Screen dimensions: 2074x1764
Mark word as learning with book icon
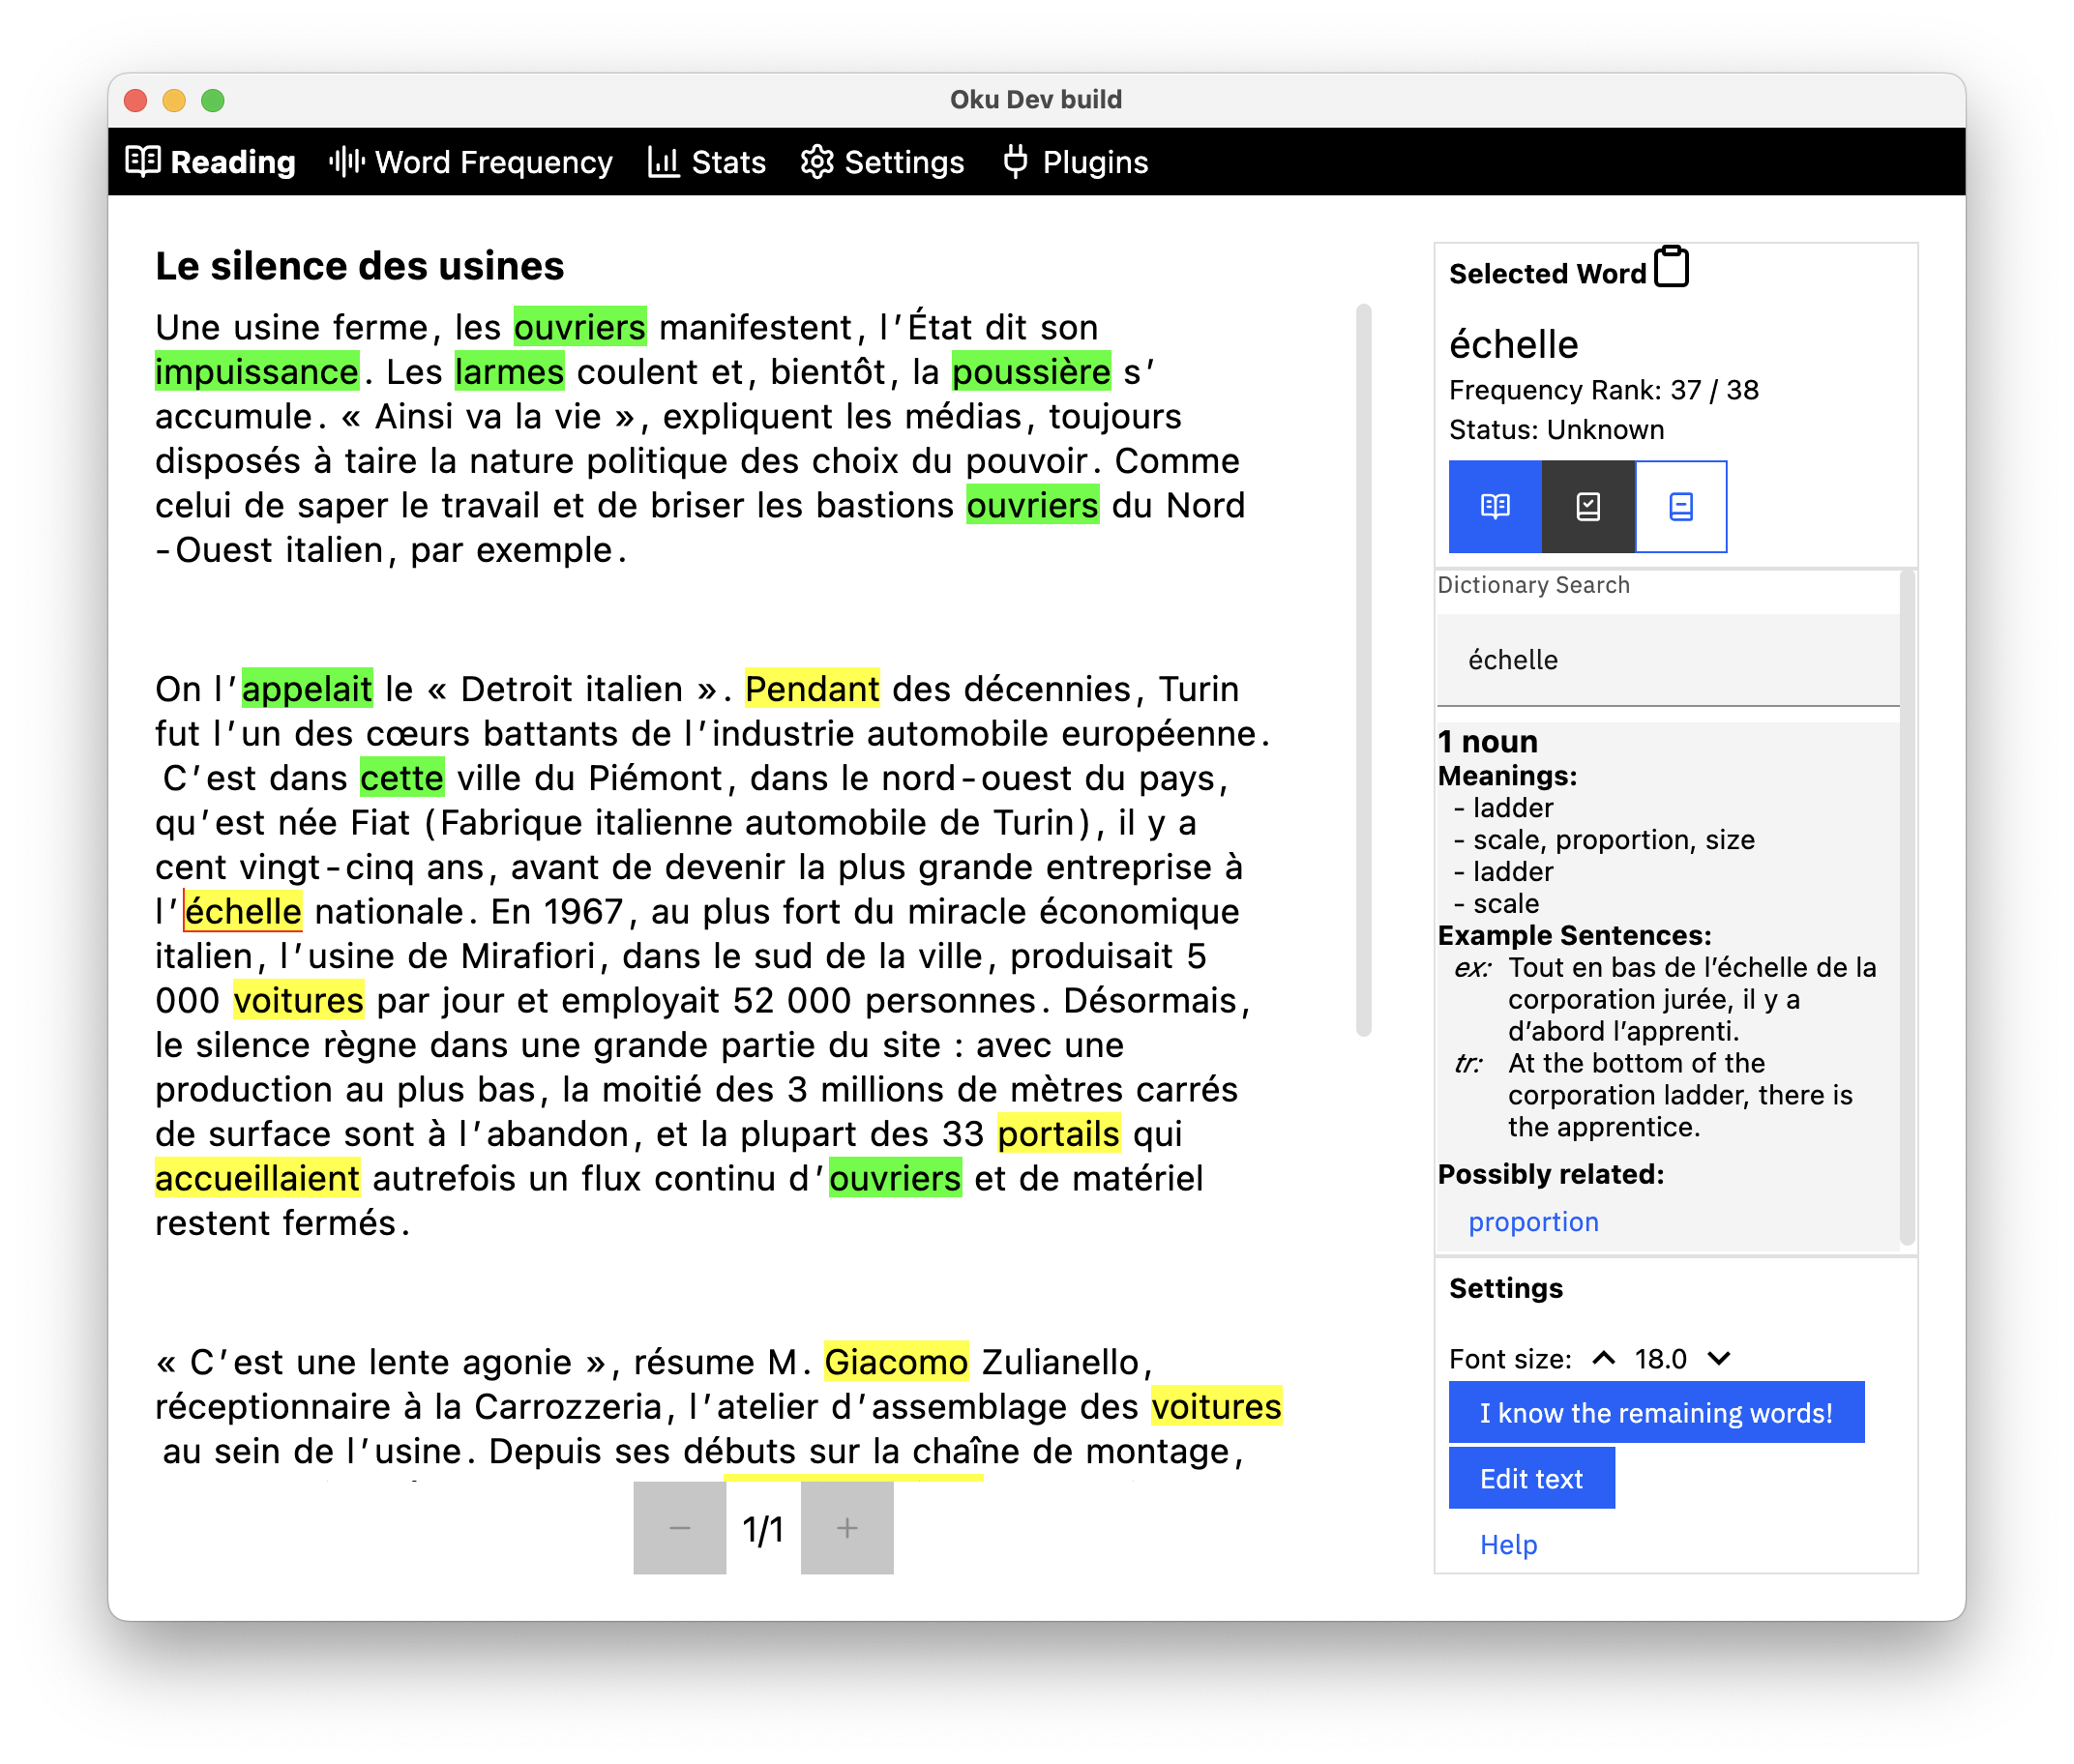point(1494,506)
